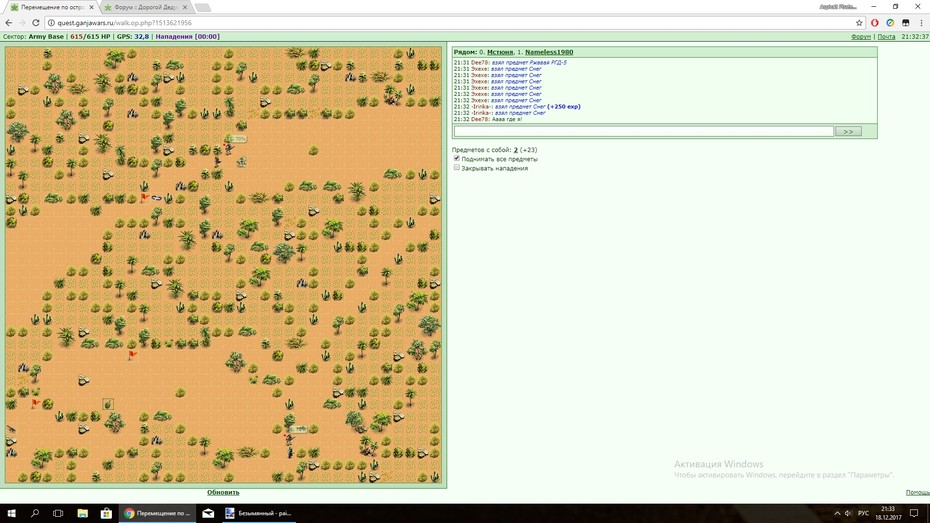The image size is (930, 523).
Task: Open Windows Start menu
Action: coord(11,513)
